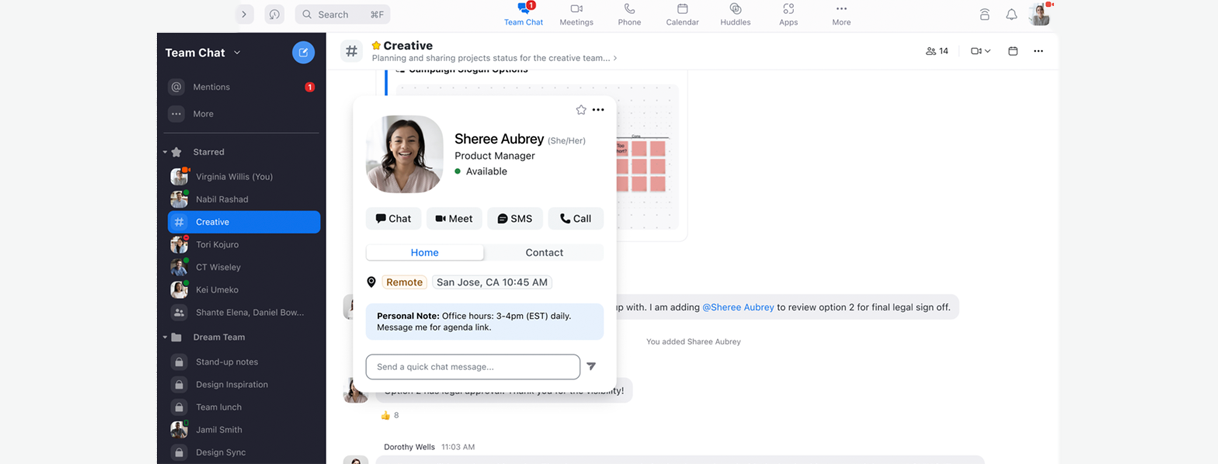
Task: Open chat with Kei Umeko
Action: [x=244, y=289]
